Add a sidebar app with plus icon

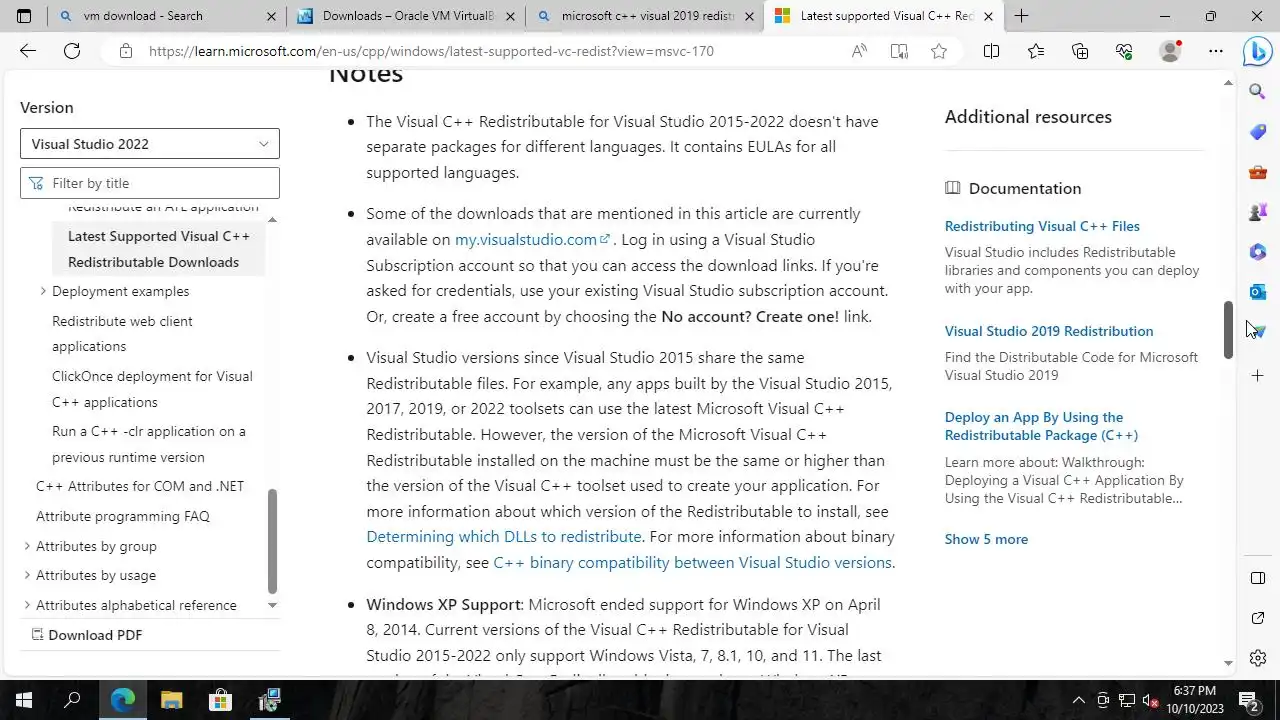tap(1258, 375)
